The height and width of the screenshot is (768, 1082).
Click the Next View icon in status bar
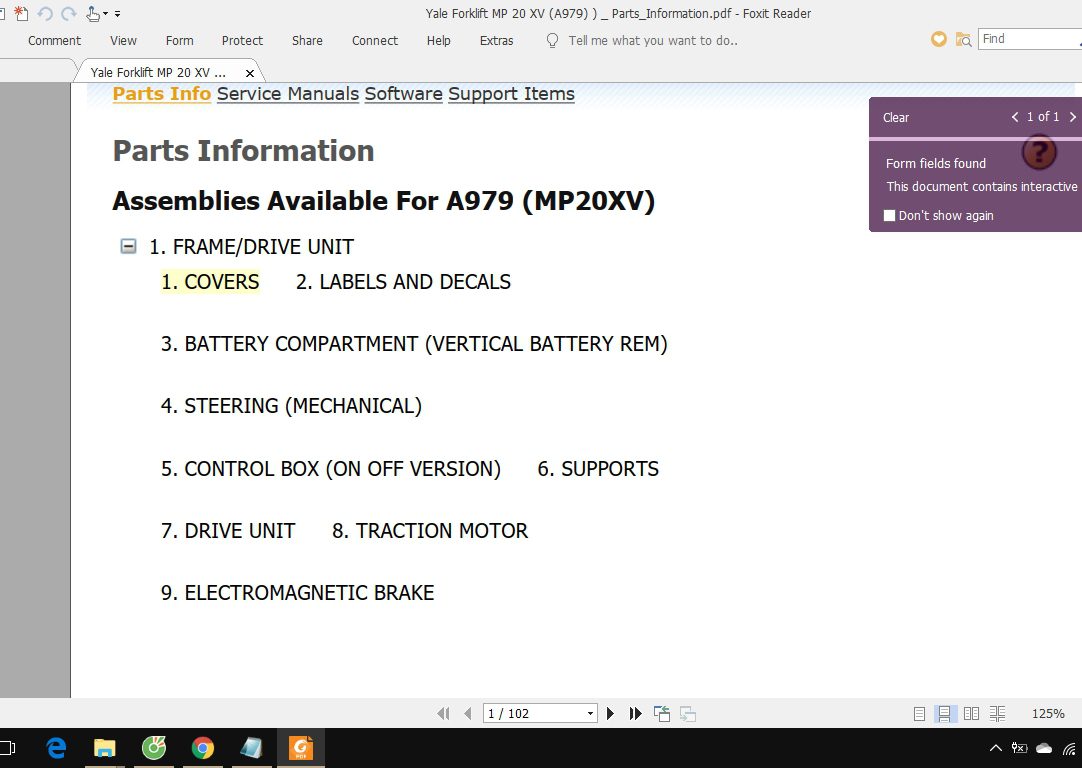click(x=687, y=713)
